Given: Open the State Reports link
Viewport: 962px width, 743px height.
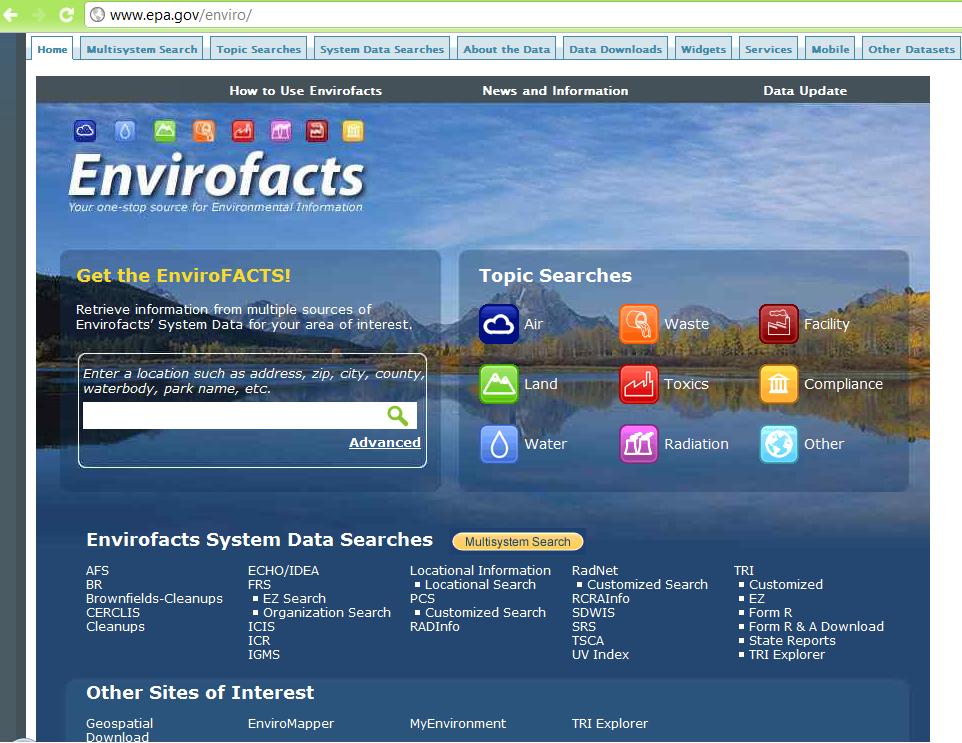Looking at the screenshot, I should [792, 641].
